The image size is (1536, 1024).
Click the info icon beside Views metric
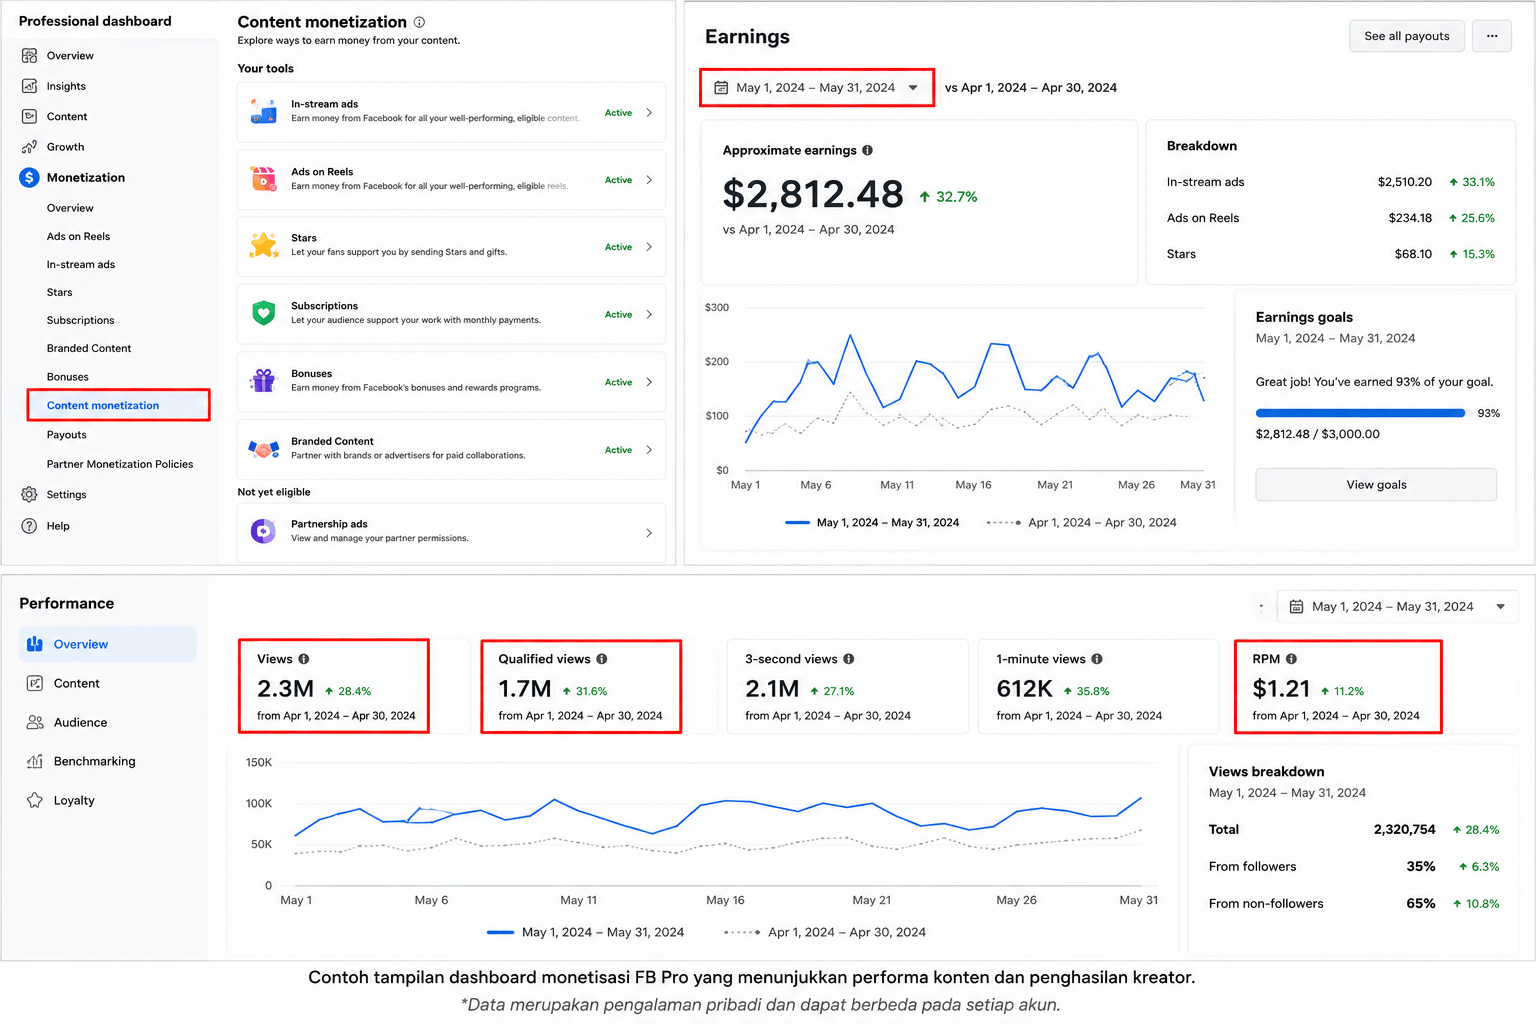pyautogui.click(x=304, y=659)
